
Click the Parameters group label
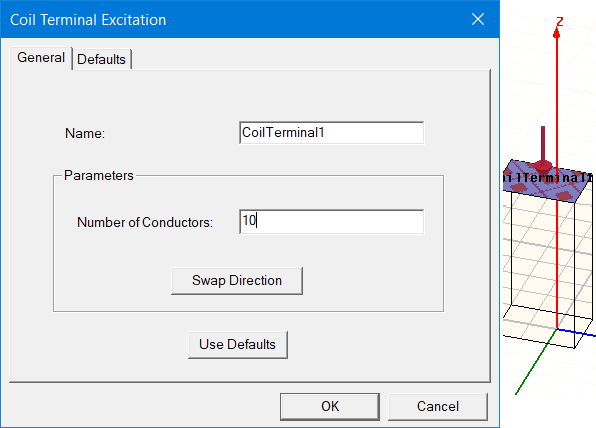(99, 175)
